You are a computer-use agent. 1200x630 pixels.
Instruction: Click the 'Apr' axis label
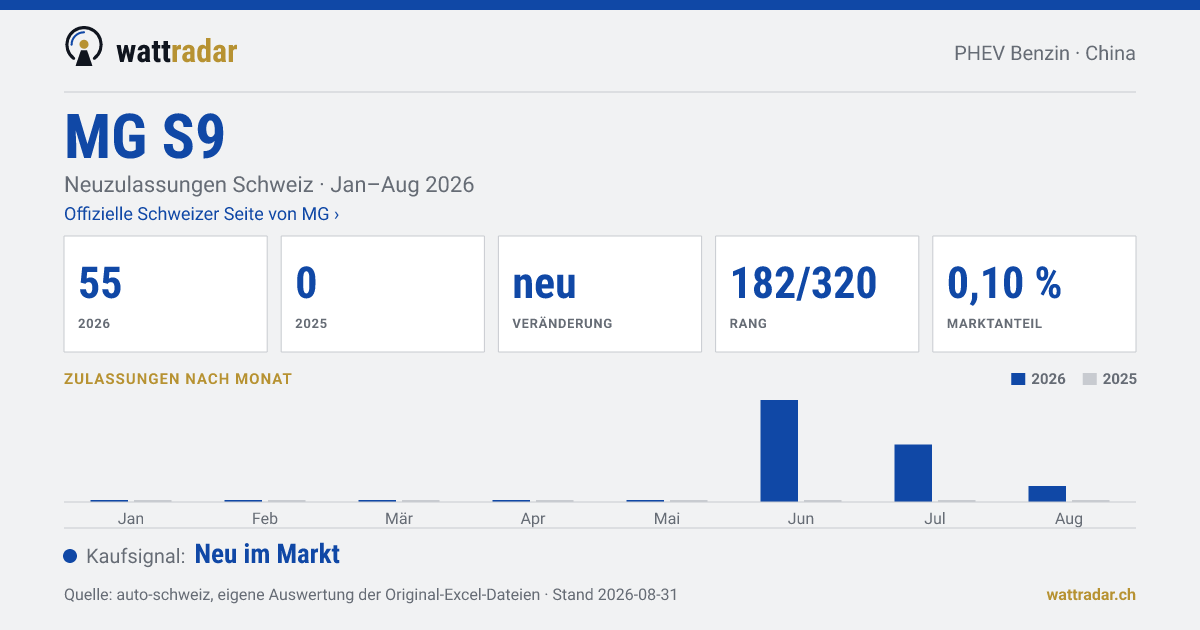pos(533,518)
